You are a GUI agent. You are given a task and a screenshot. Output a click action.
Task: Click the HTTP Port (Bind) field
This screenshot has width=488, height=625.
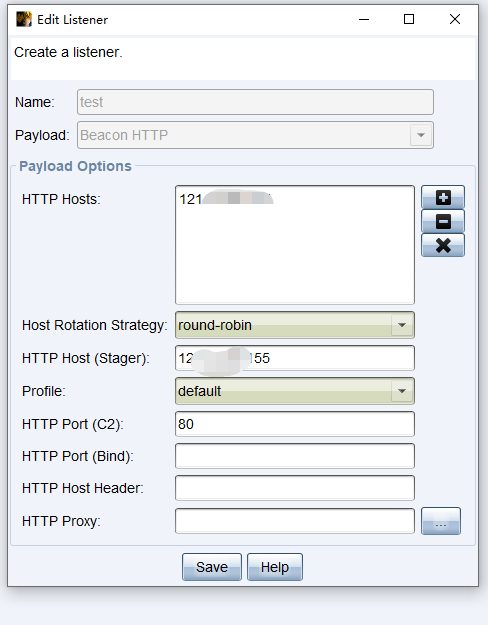(295, 456)
